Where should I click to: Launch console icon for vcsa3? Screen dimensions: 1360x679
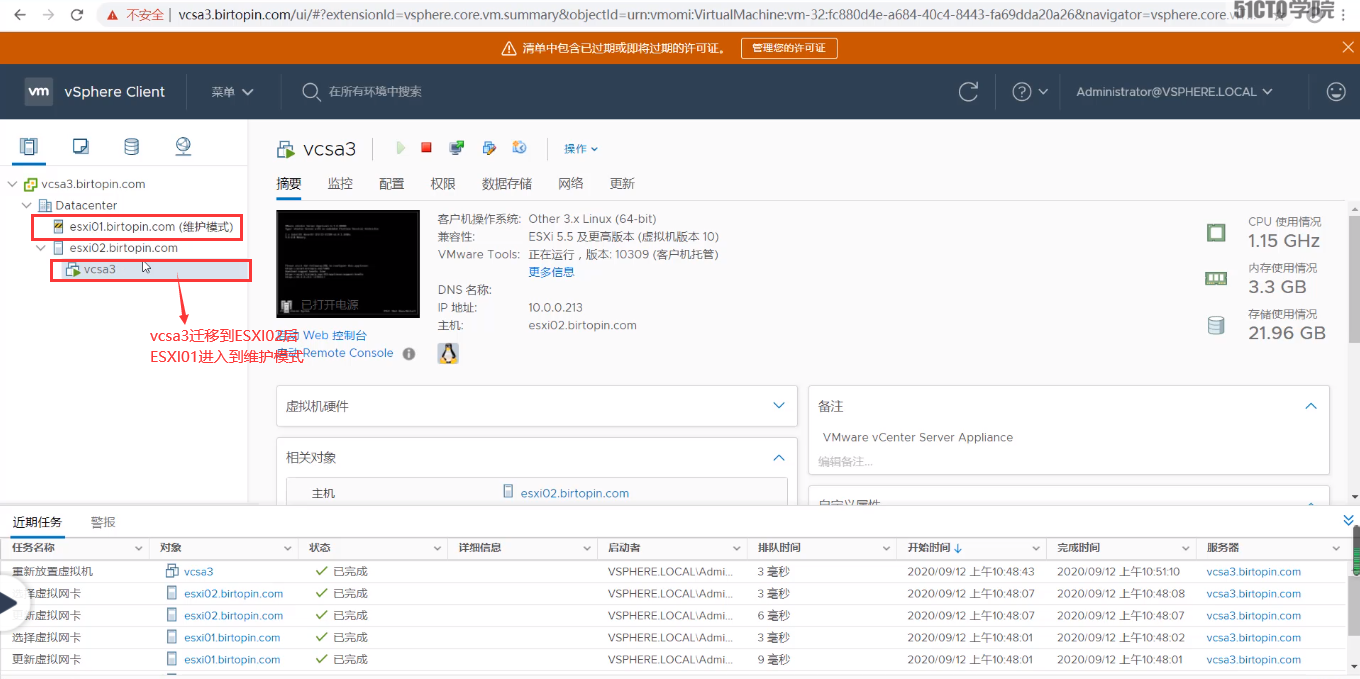point(457,148)
